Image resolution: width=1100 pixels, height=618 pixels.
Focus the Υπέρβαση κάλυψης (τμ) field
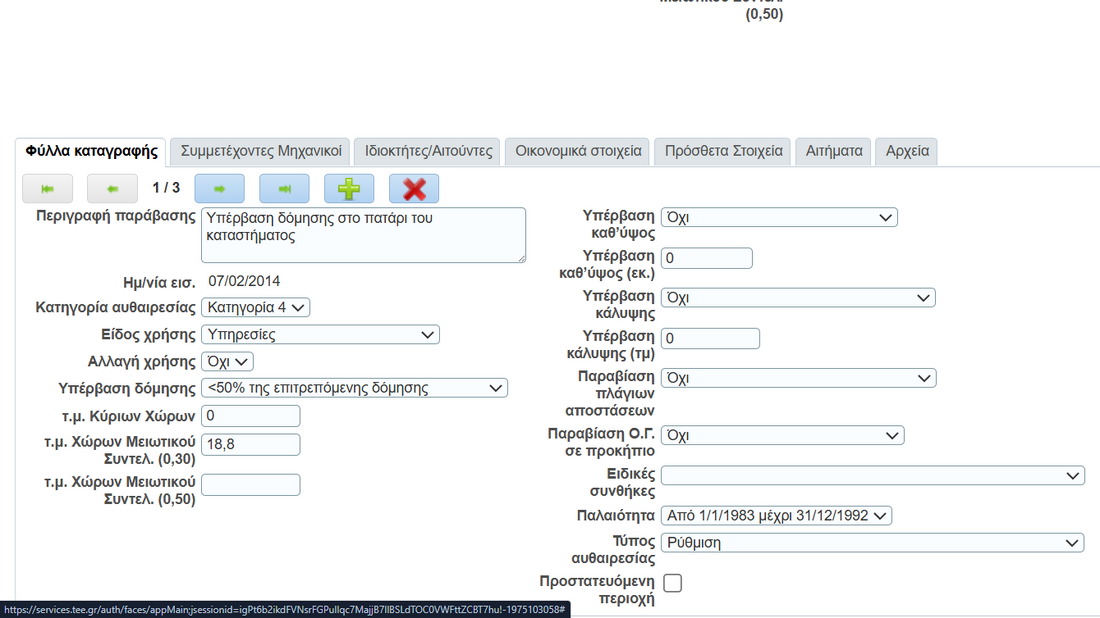[711, 339]
